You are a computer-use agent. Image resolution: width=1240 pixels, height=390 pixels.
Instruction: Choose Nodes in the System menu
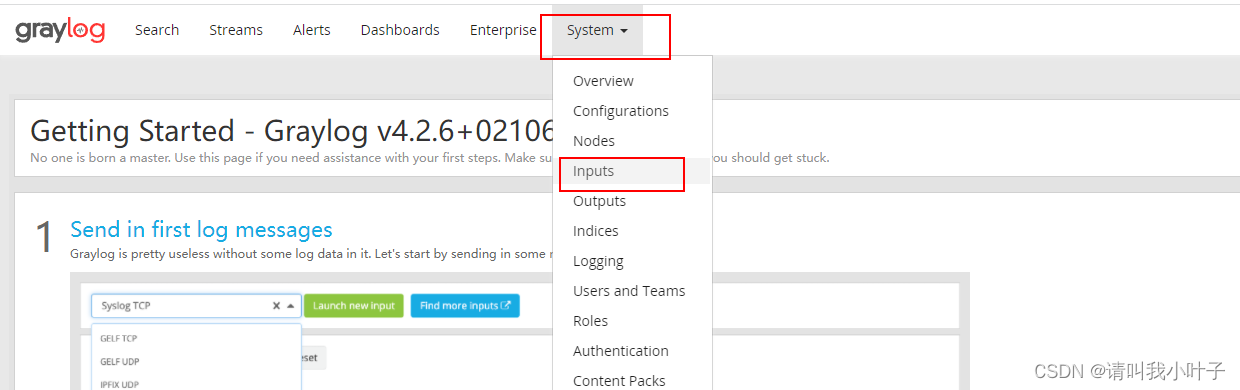point(594,141)
